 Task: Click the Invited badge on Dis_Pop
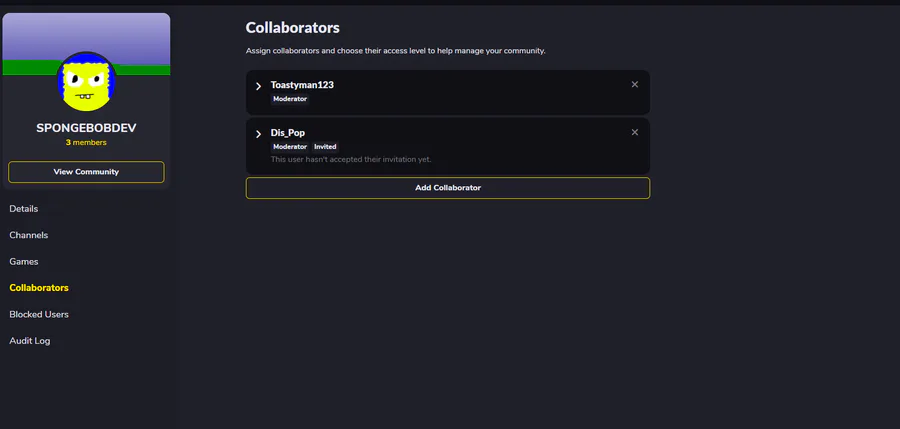tap(325, 147)
